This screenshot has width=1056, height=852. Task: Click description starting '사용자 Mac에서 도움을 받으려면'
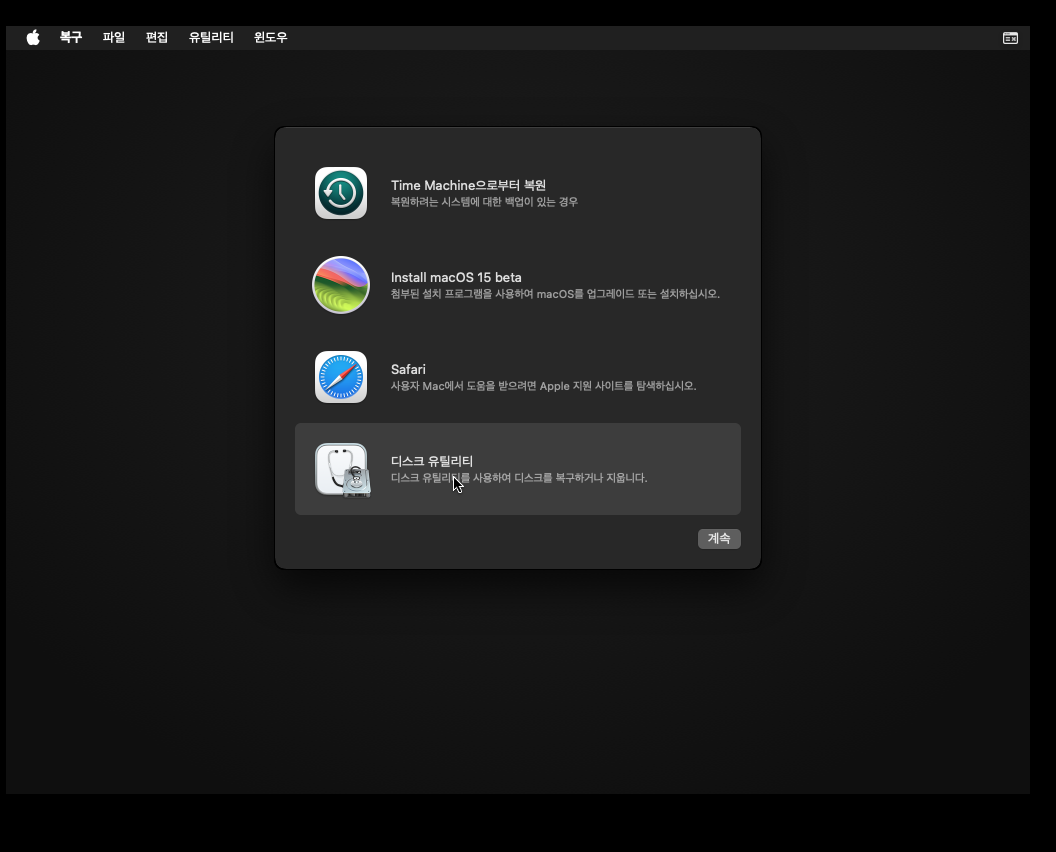543,386
